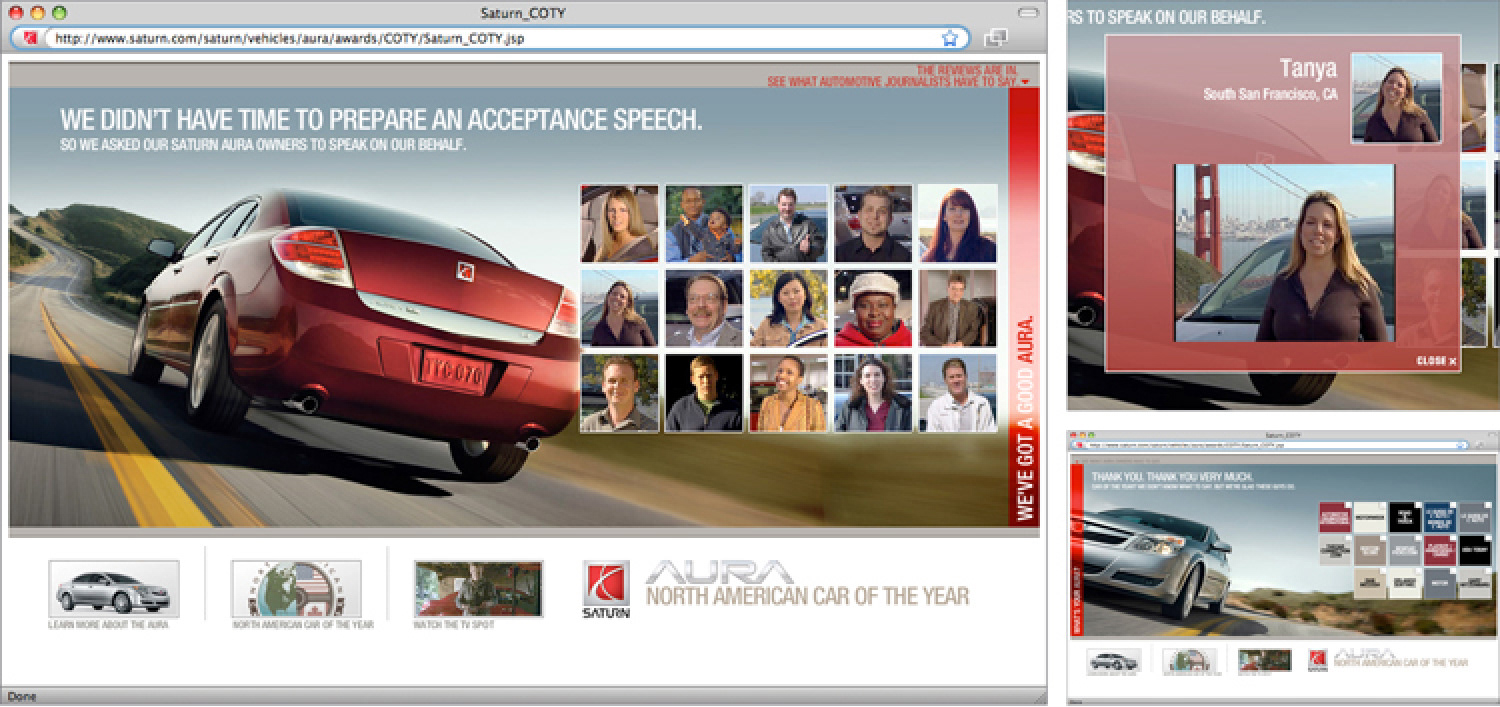Click Car of the Year badge, lower-right window
1500x707 pixels.
1189,660
